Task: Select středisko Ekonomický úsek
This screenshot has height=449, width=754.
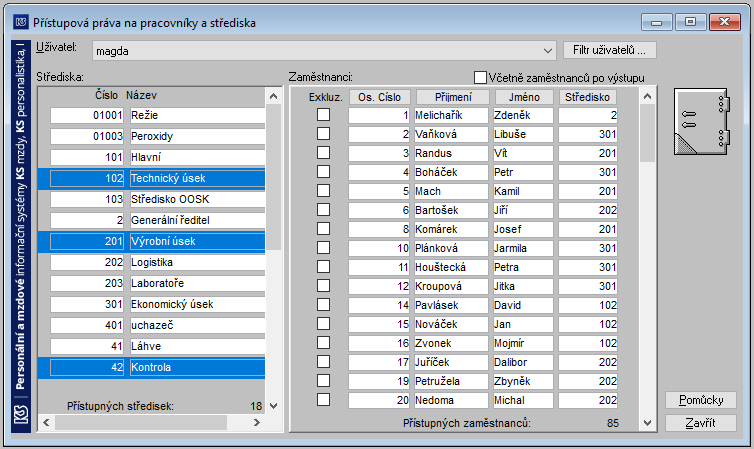Action: 152,304
